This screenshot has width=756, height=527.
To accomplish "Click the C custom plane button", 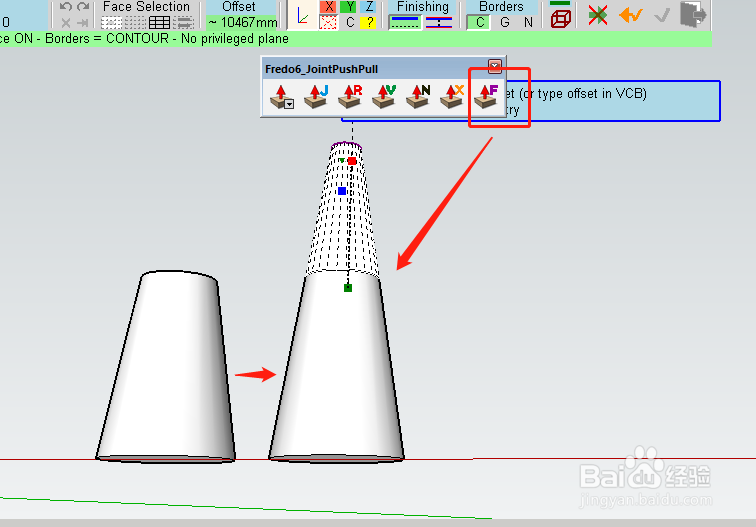I will 350,22.
